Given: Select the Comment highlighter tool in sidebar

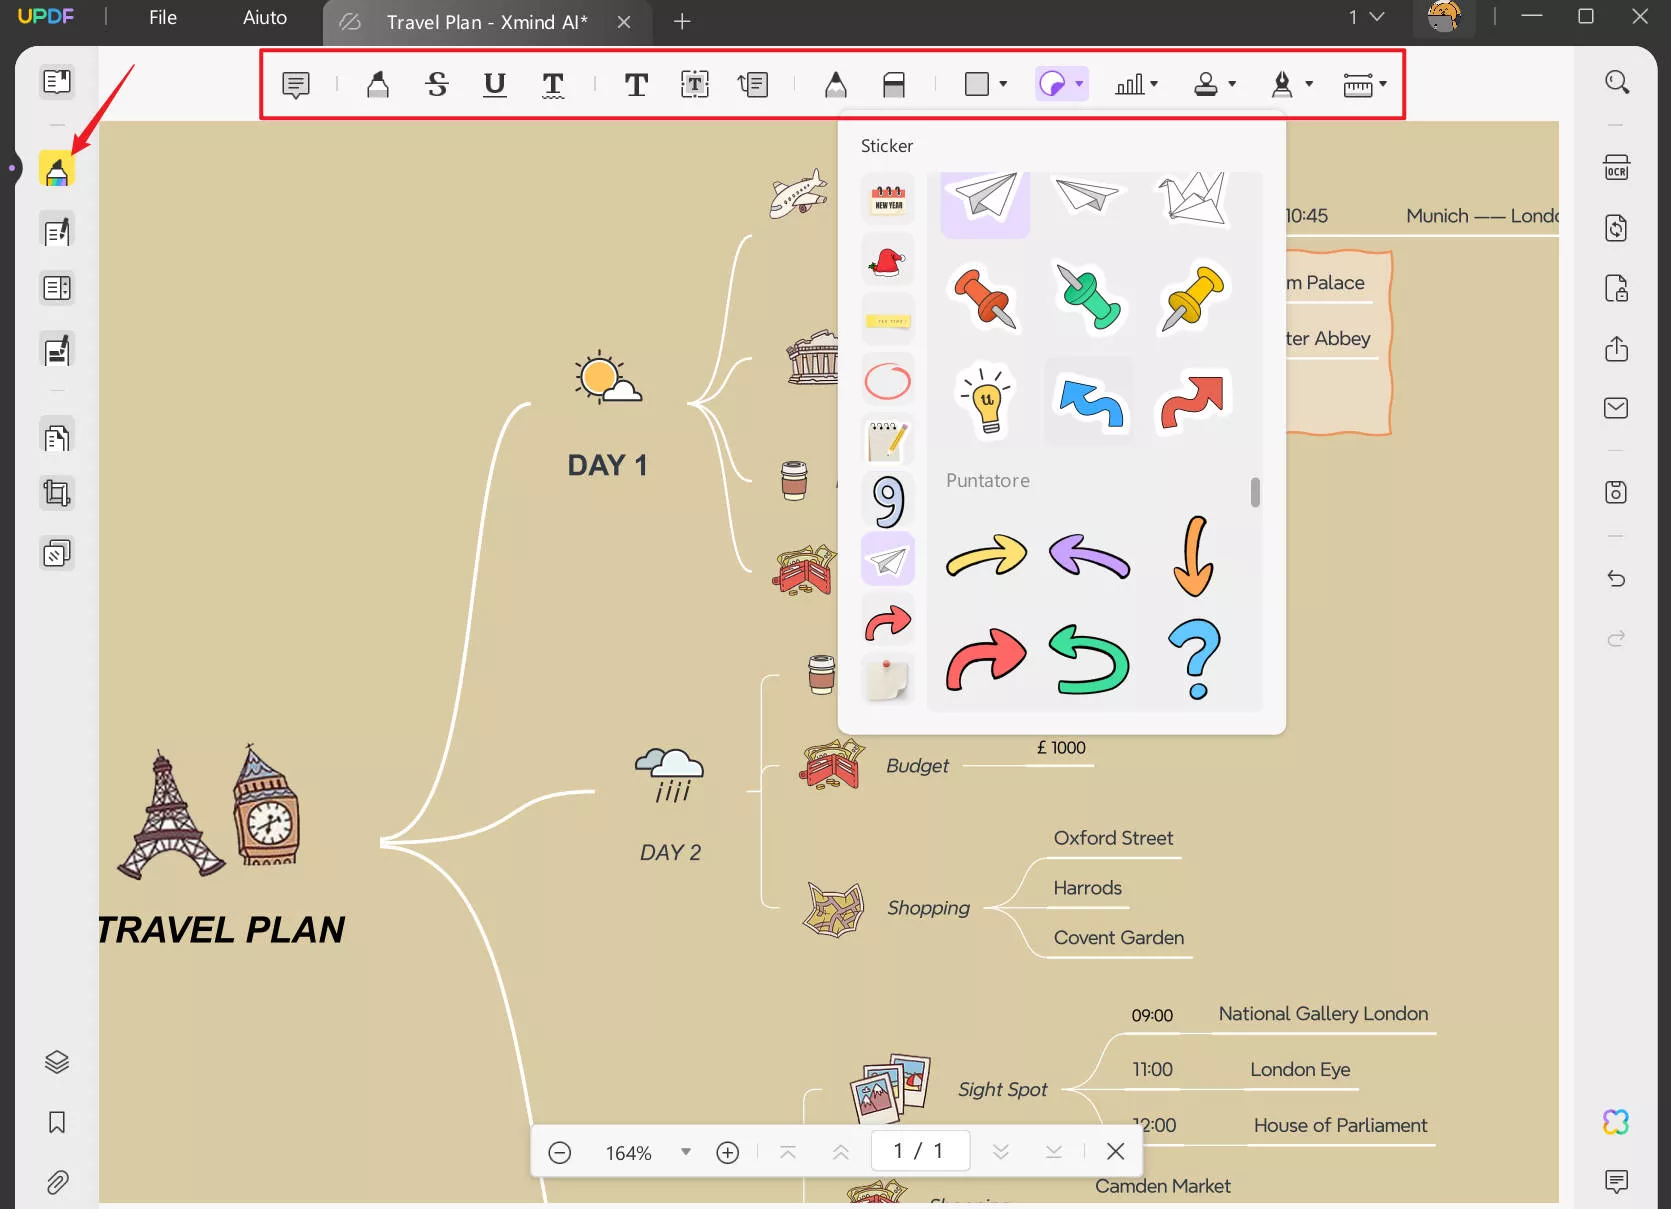Looking at the screenshot, I should pos(57,171).
